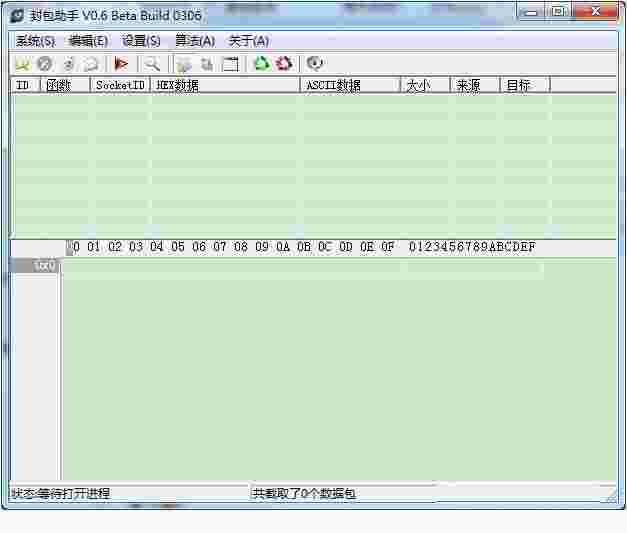Click the 0123456789ABCDEF ASCII header
The height and width of the screenshot is (533, 627).
tap(472, 247)
